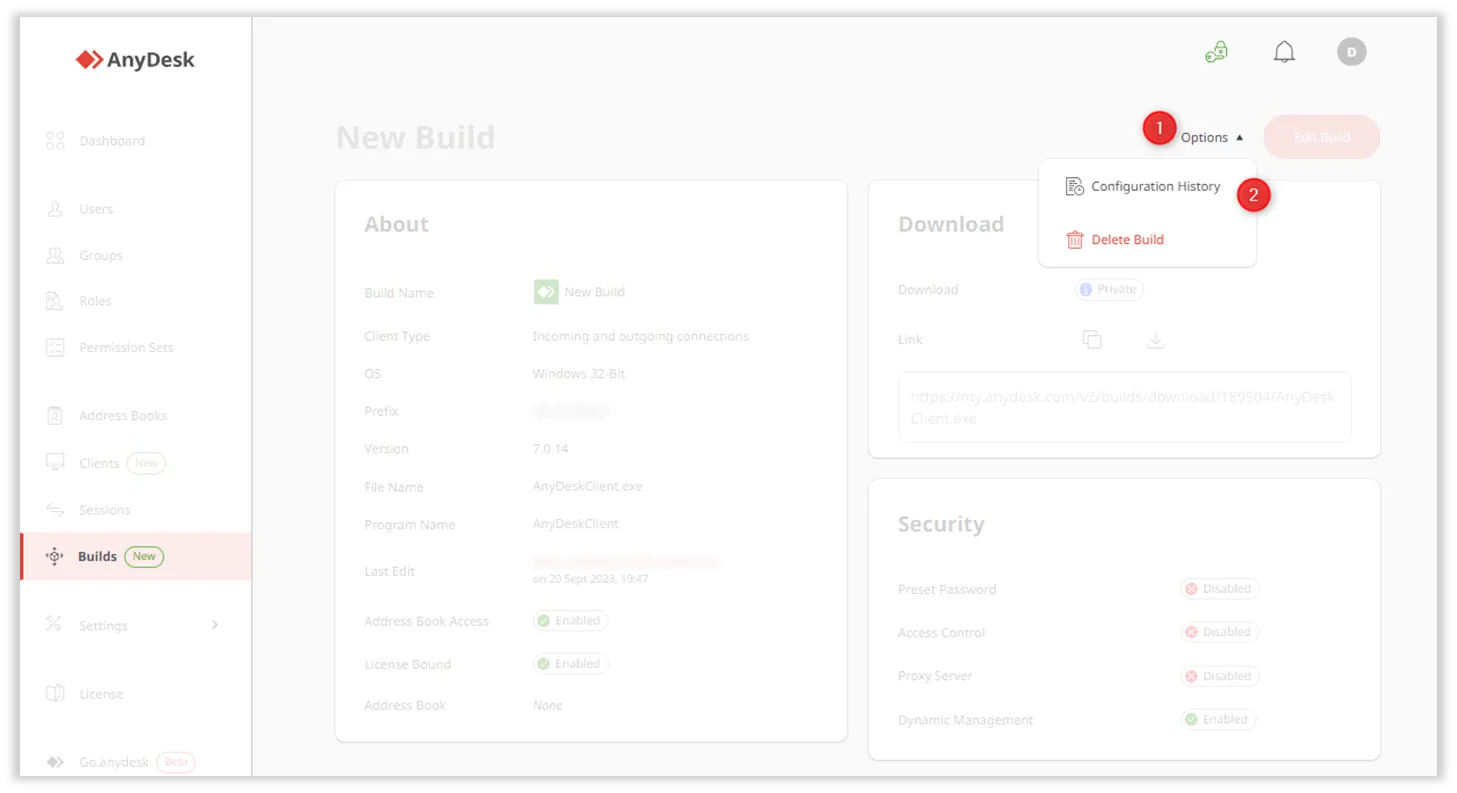This screenshot has height=793, width=1457.
Task: Click the Dynamic Management Enabled badge
Action: pos(1217,719)
